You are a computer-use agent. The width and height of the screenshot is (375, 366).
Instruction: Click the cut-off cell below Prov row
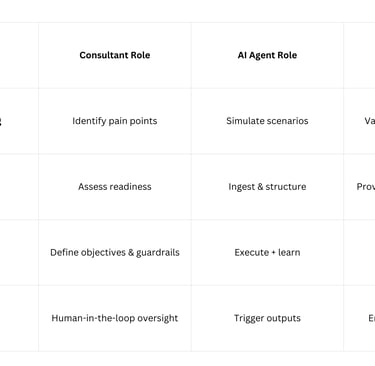point(359,252)
